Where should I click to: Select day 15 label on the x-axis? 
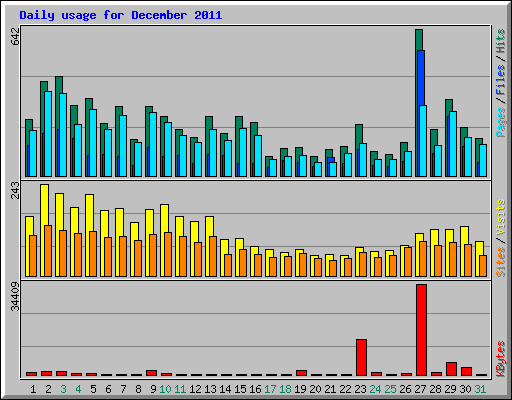point(240,389)
